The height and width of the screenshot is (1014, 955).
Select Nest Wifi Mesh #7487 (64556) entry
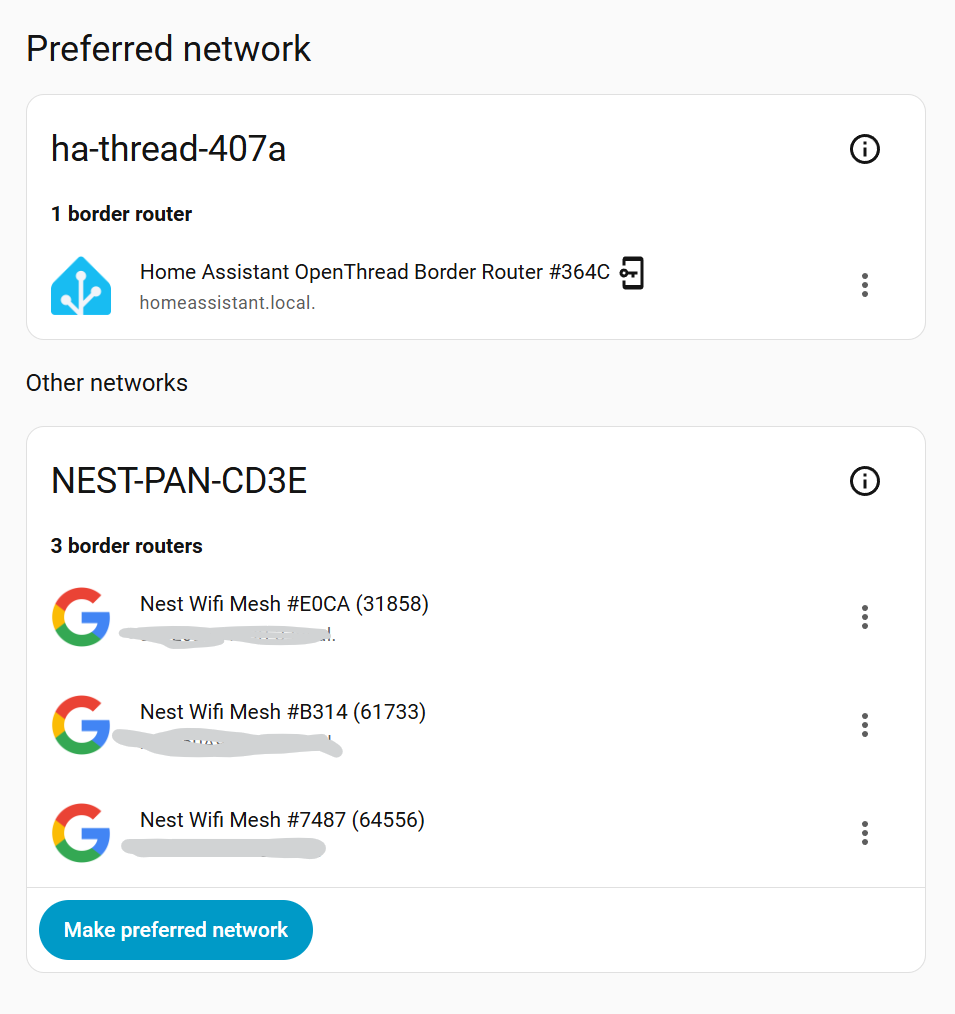(x=282, y=820)
